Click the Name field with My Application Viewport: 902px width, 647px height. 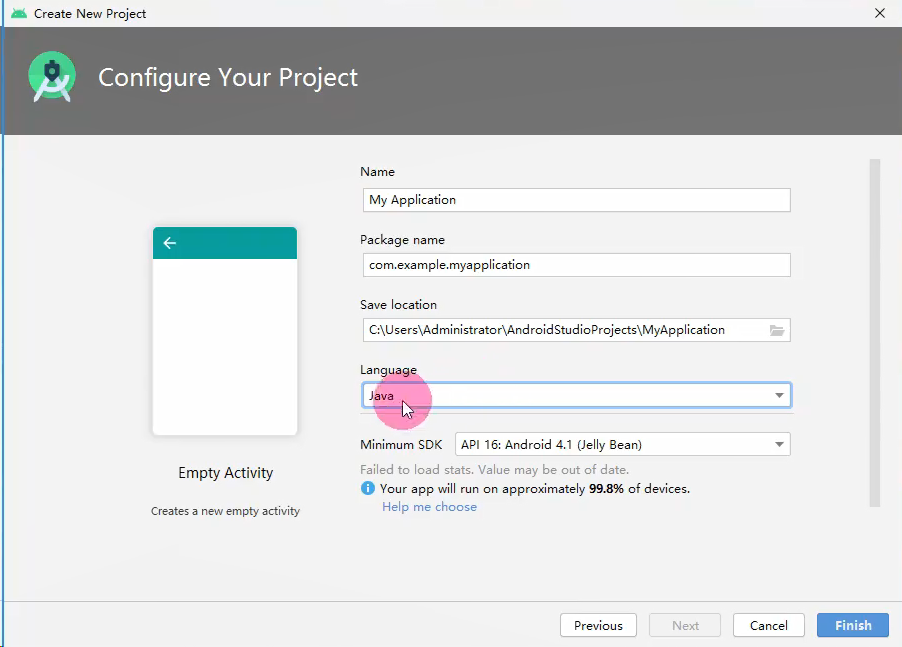point(576,200)
